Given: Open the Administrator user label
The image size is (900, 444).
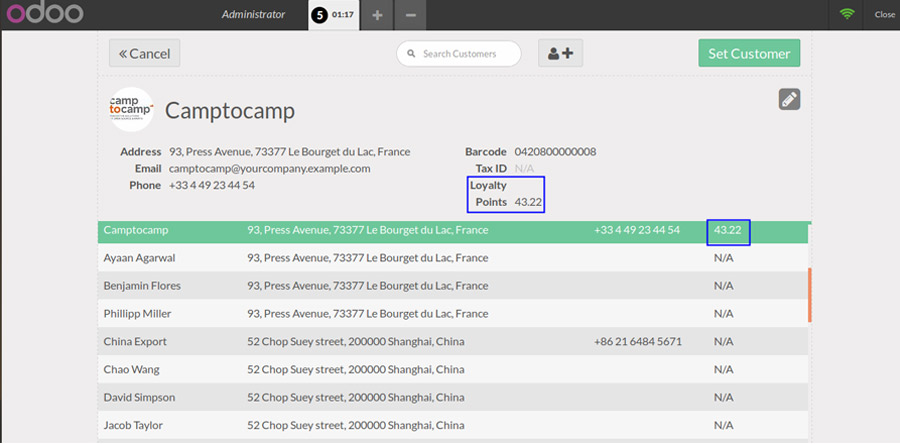Looking at the screenshot, I should point(253,15).
